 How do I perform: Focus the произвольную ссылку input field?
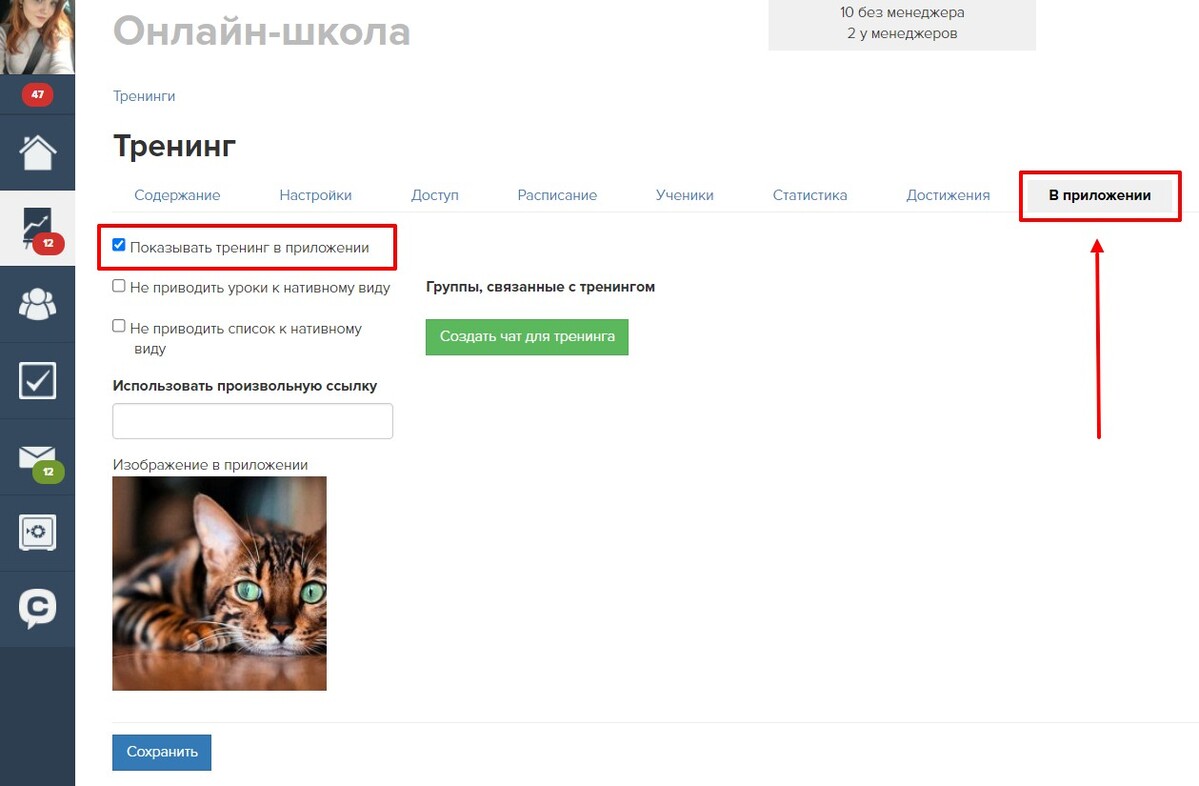coord(252,421)
